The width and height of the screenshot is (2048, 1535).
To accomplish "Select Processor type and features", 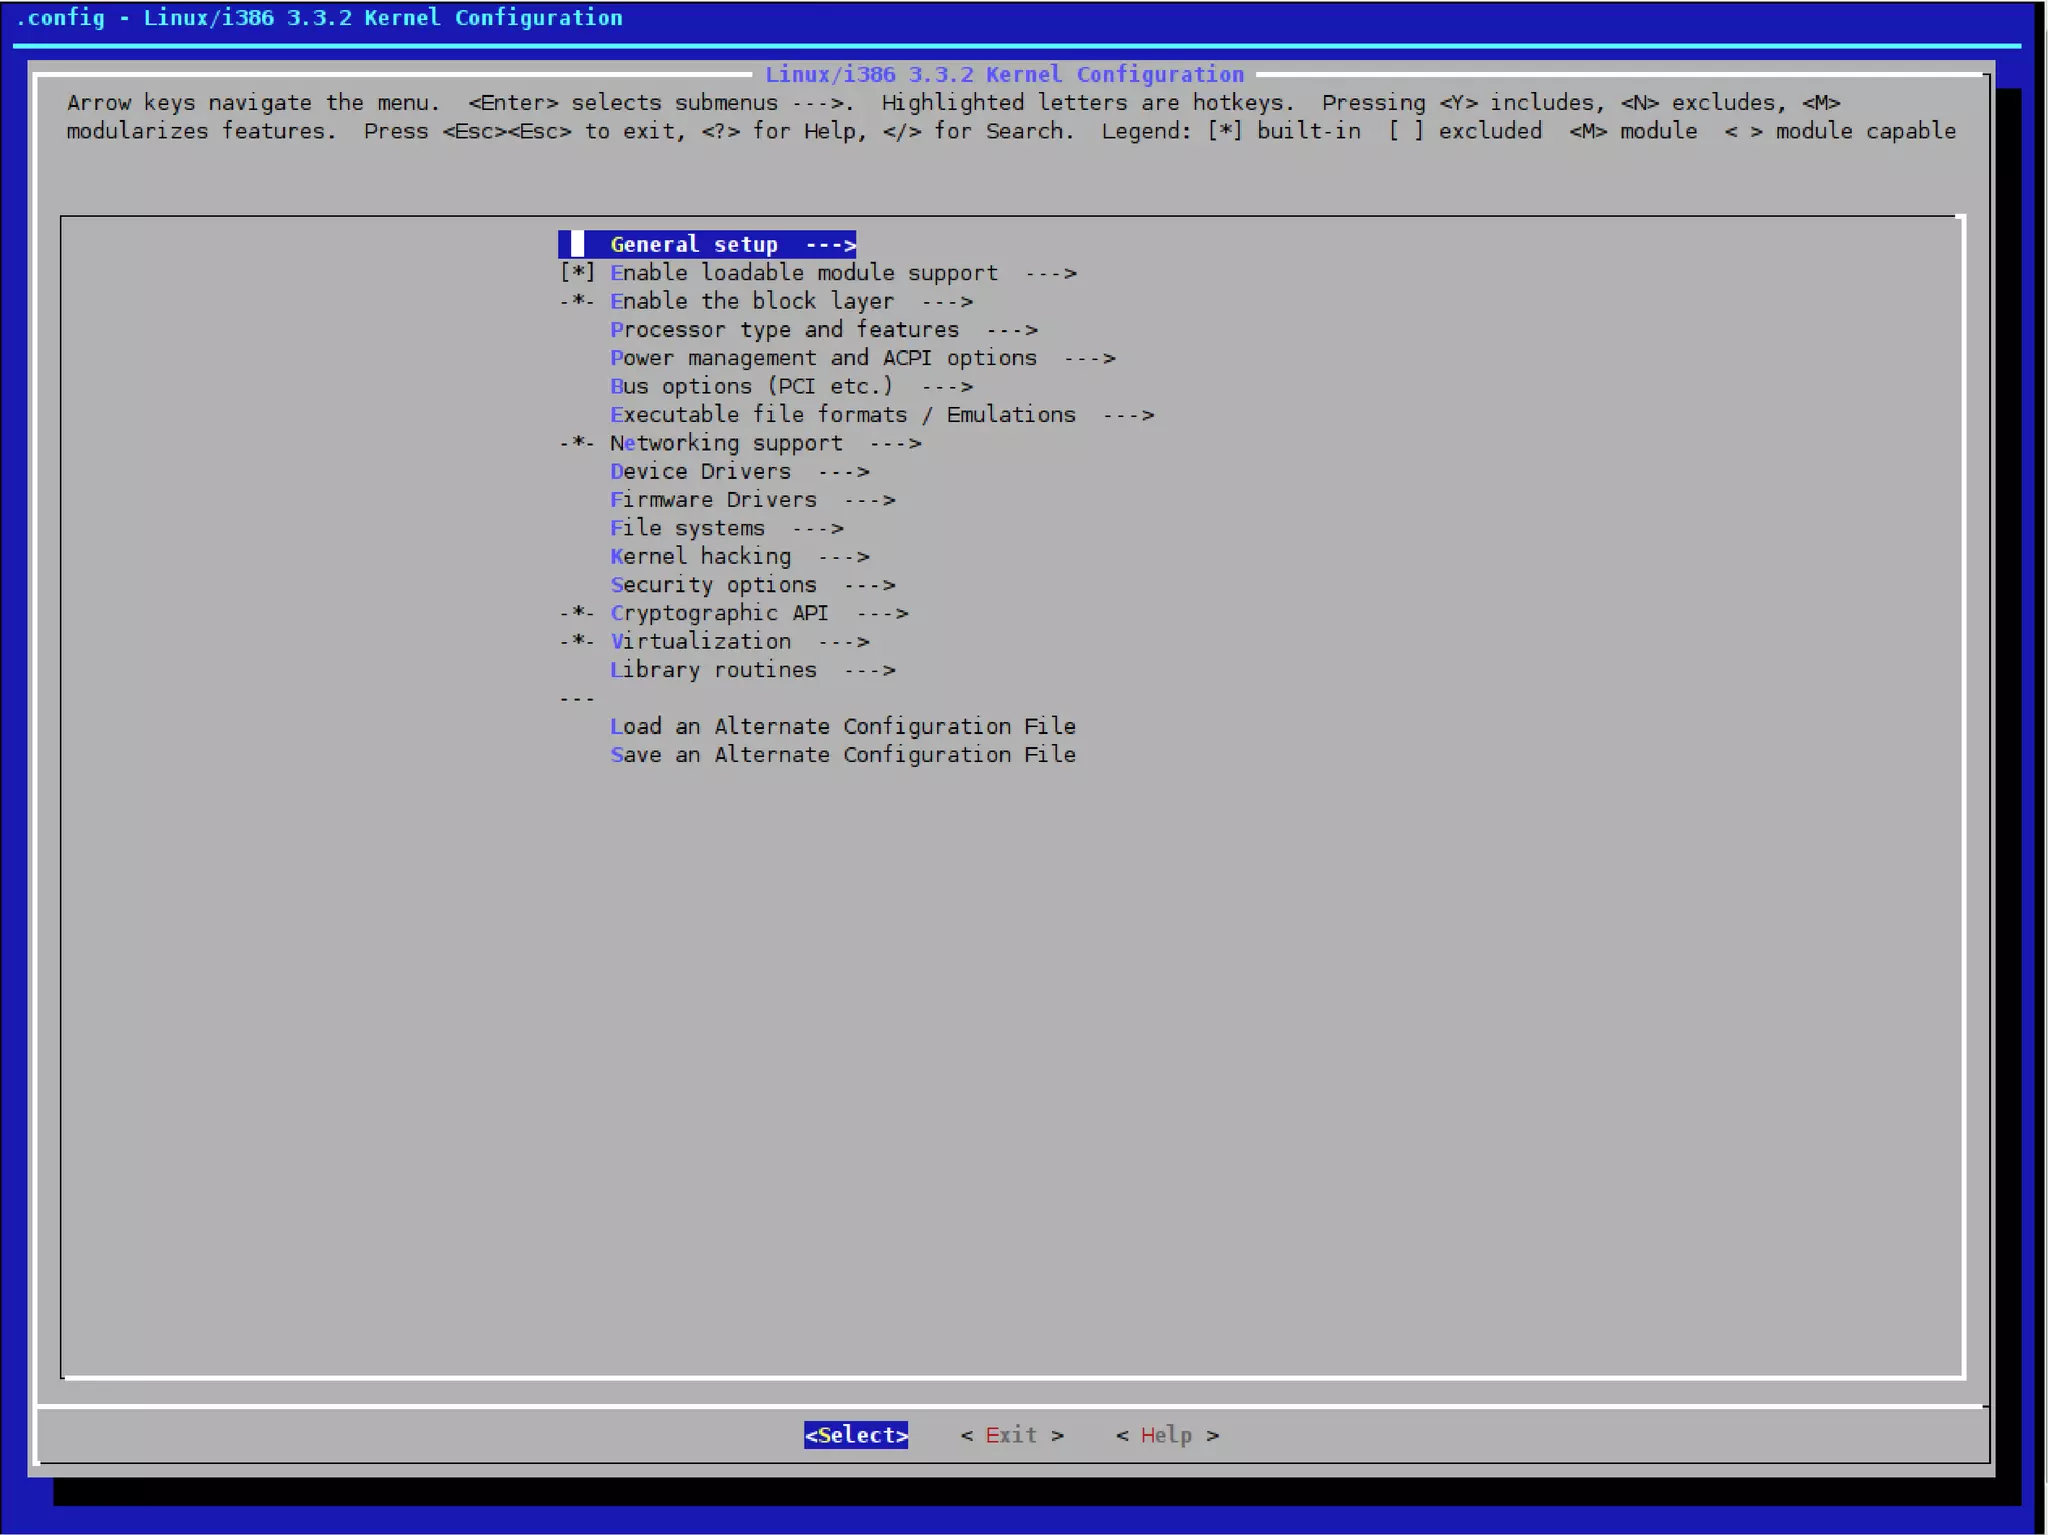I will tap(824, 330).
